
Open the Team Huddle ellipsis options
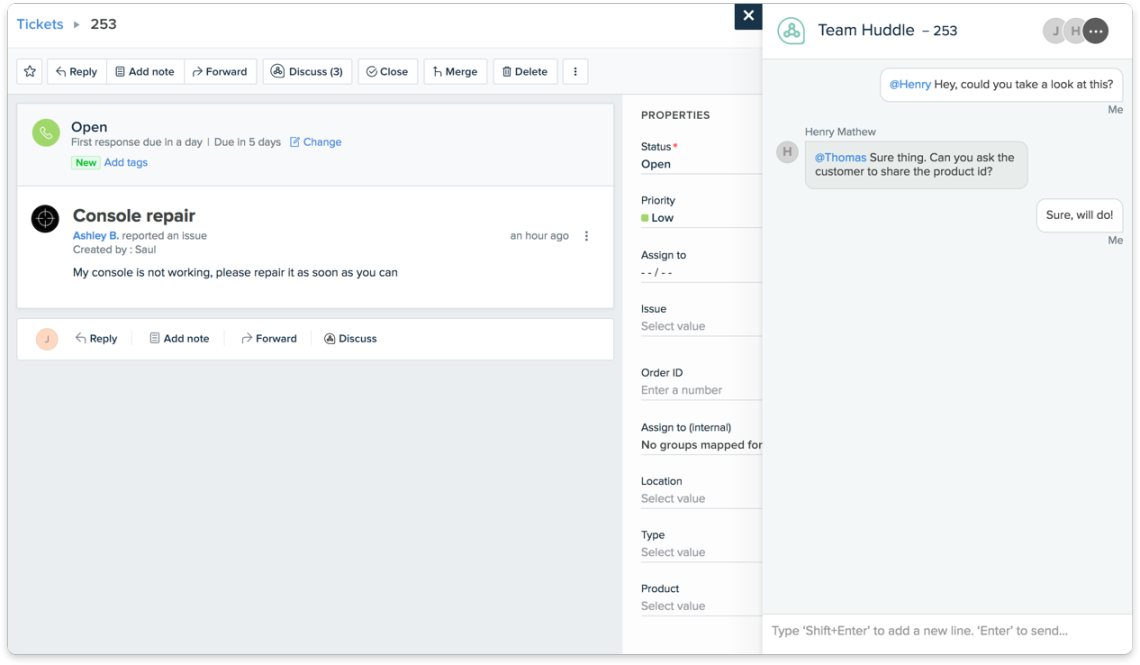click(1095, 31)
